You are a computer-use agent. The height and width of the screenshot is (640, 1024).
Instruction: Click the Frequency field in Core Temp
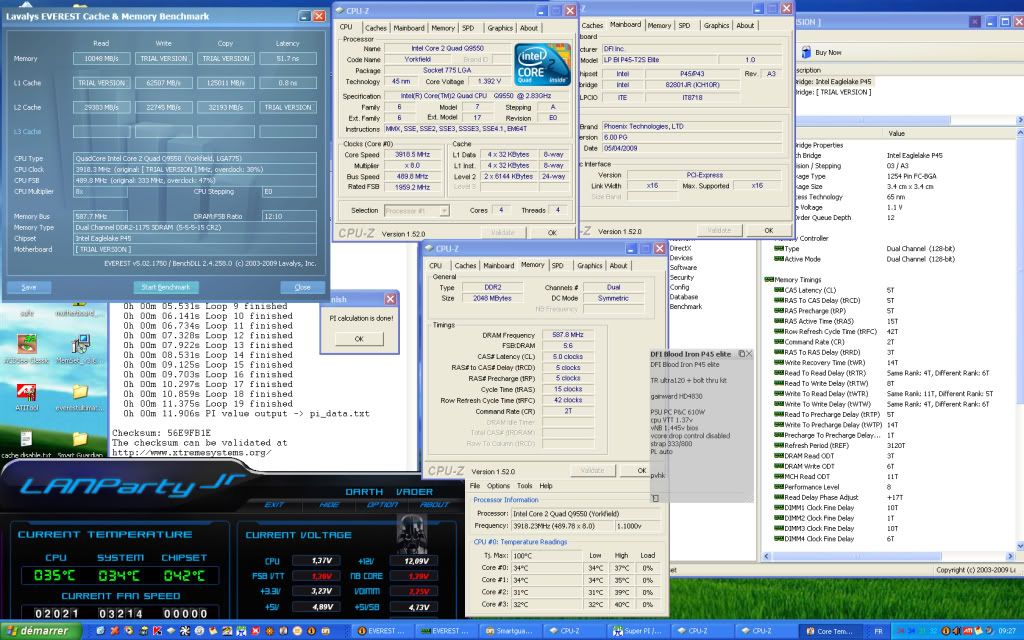click(x=563, y=526)
